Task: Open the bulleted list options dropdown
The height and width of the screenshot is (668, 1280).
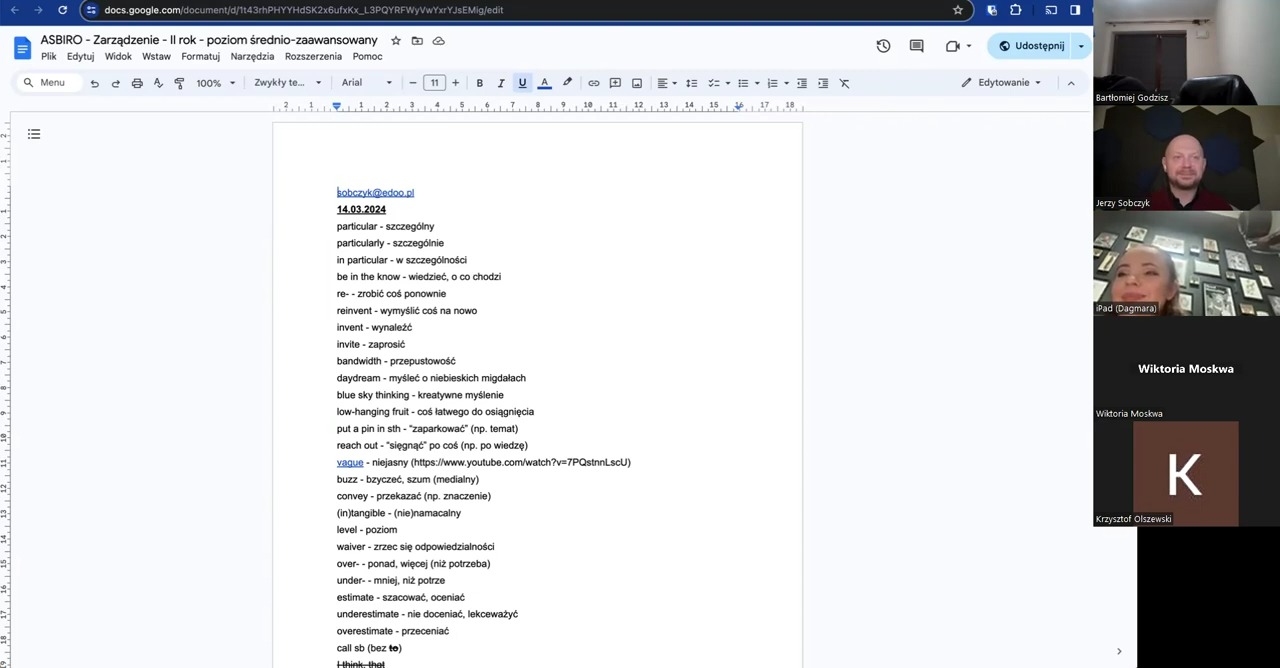Action: click(748, 83)
